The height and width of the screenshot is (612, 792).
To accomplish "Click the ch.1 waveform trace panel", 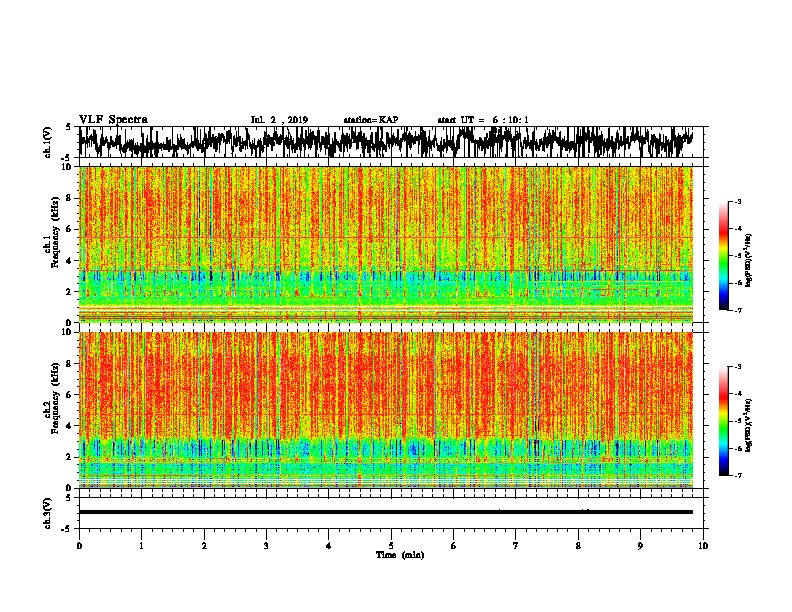I will (x=393, y=142).
